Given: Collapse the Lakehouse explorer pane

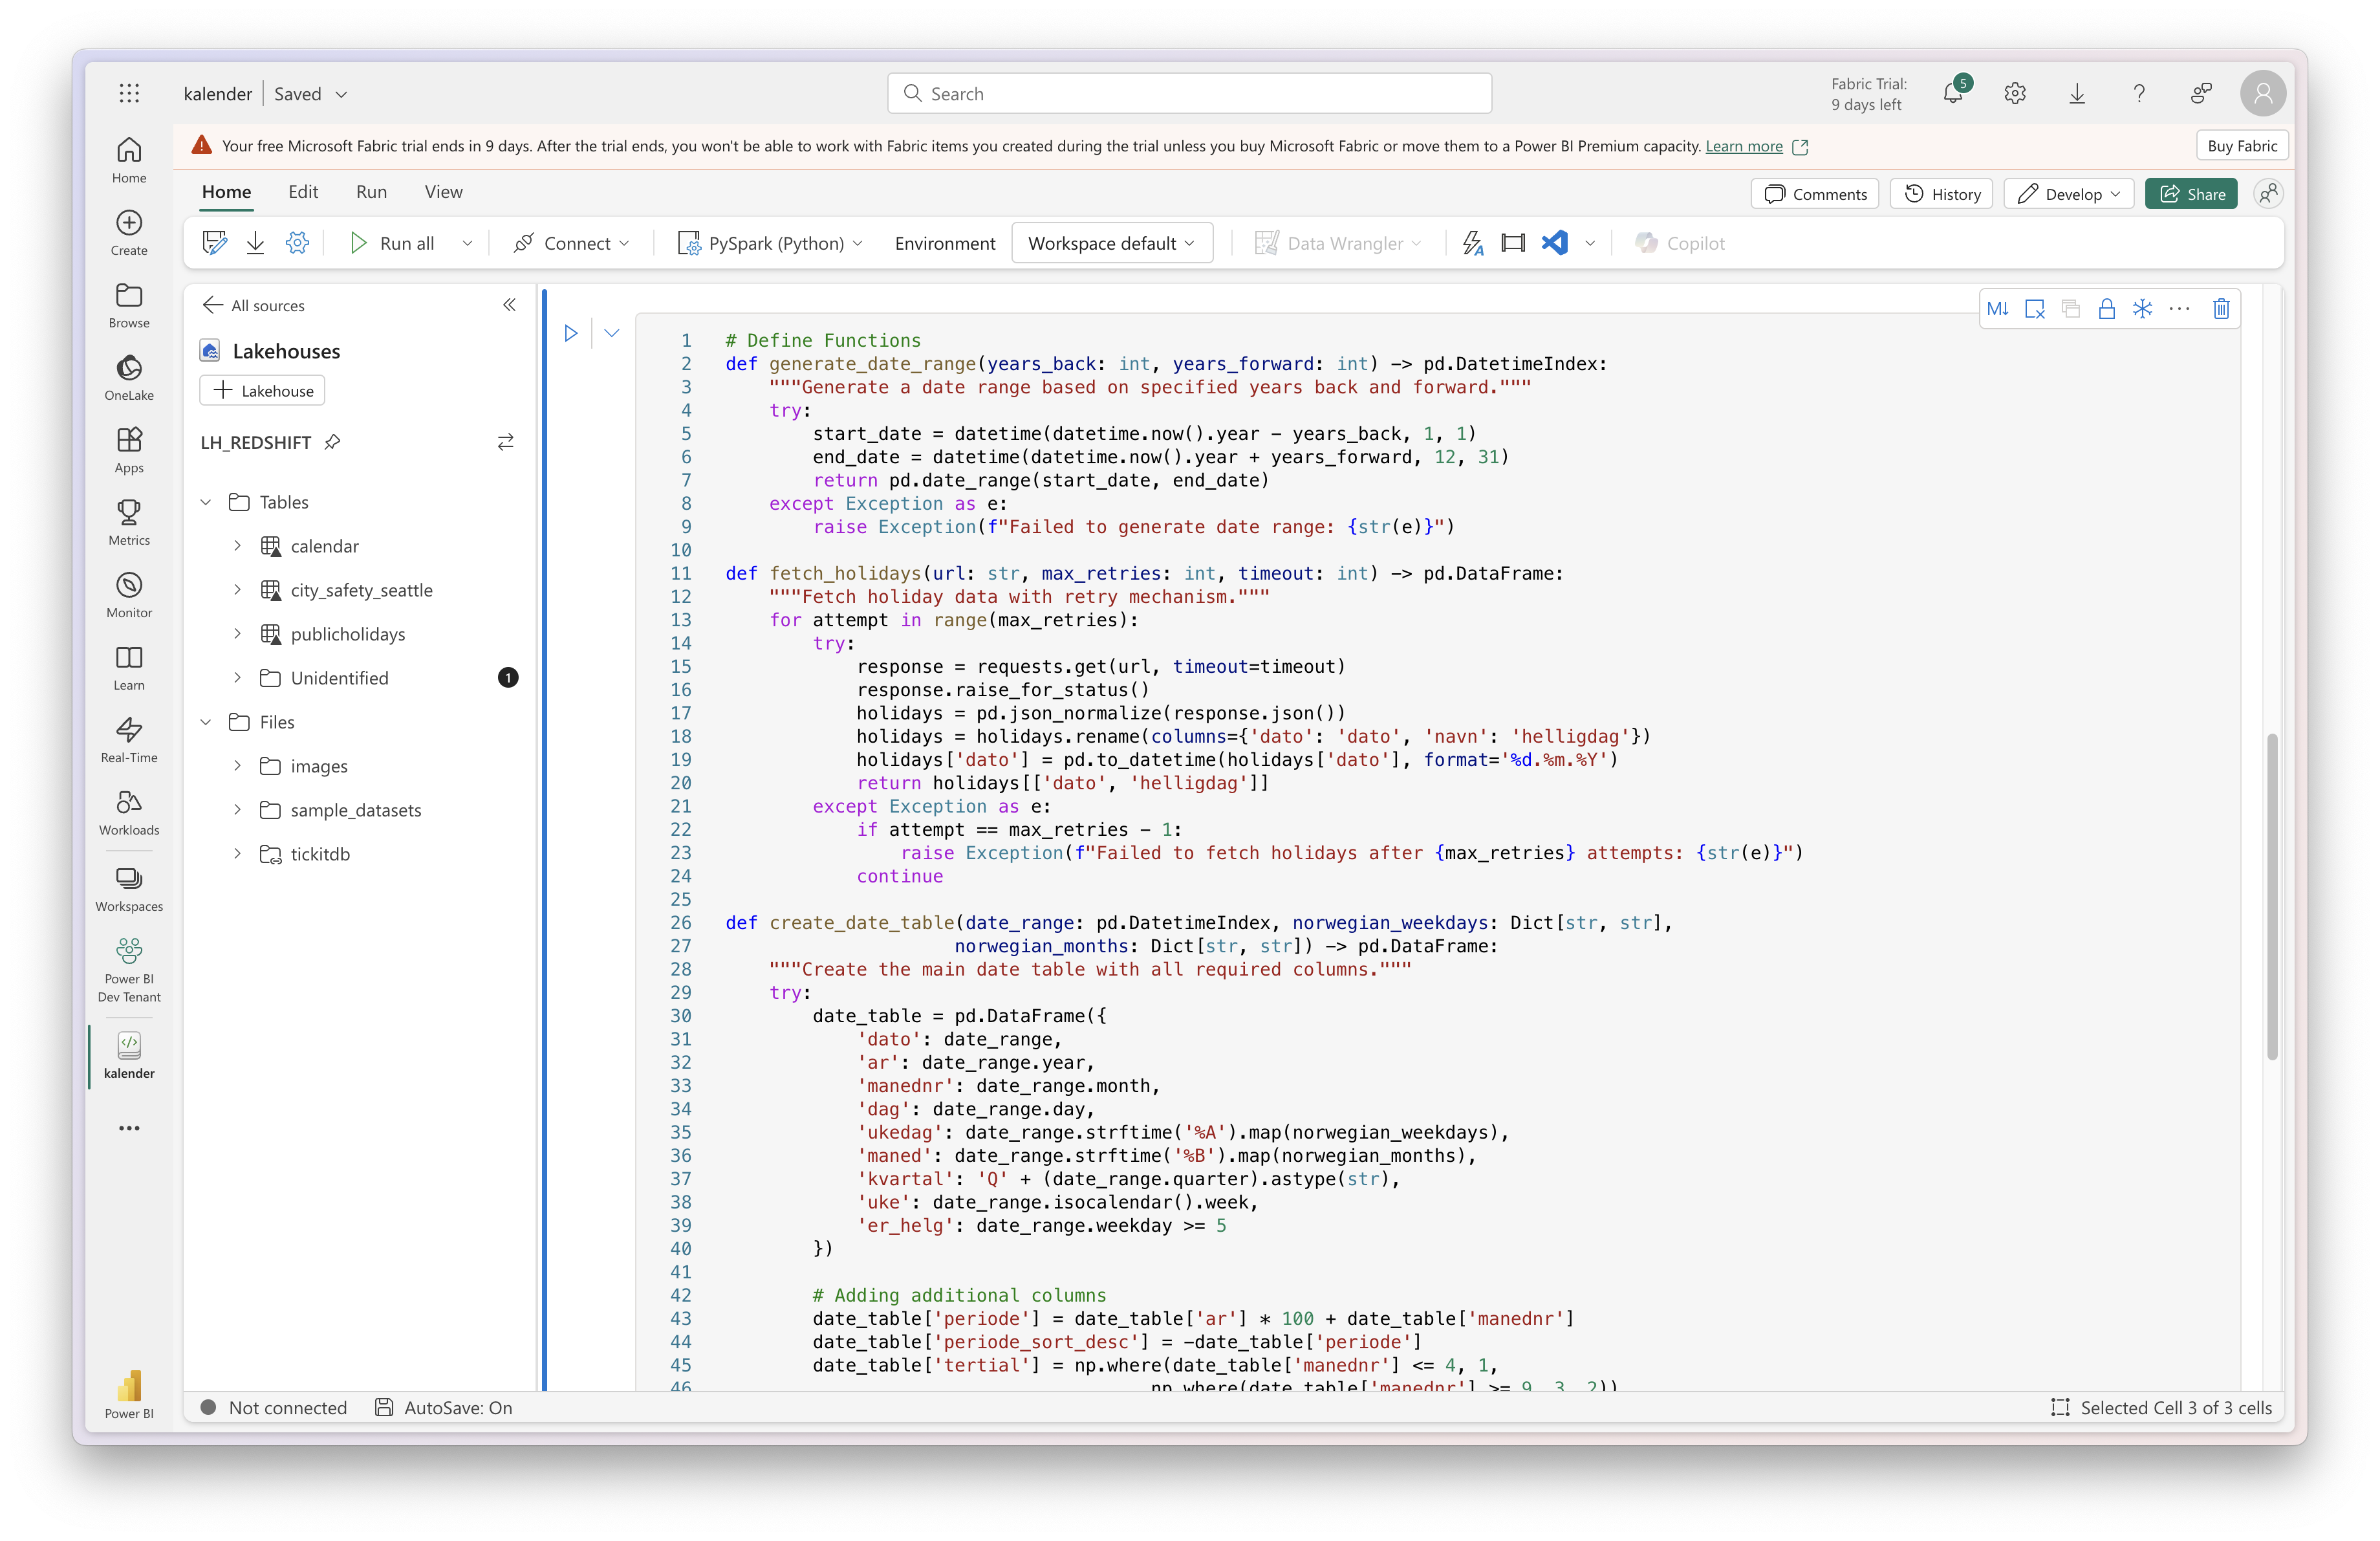Looking at the screenshot, I should 509,305.
